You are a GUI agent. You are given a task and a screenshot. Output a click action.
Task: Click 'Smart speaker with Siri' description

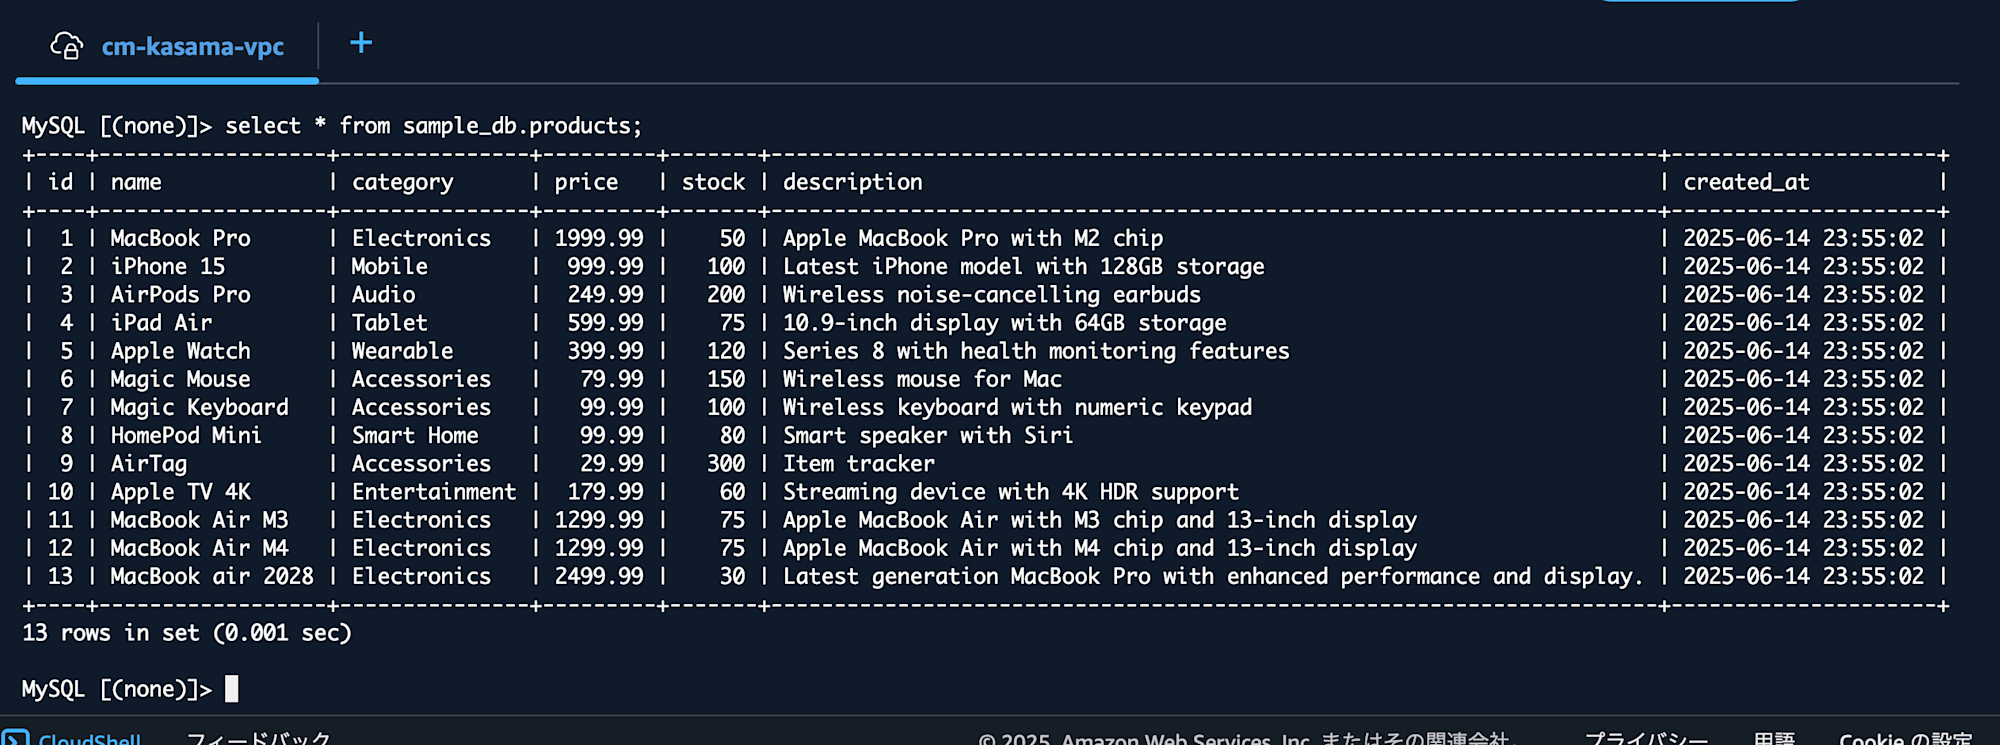pyautogui.click(x=928, y=435)
